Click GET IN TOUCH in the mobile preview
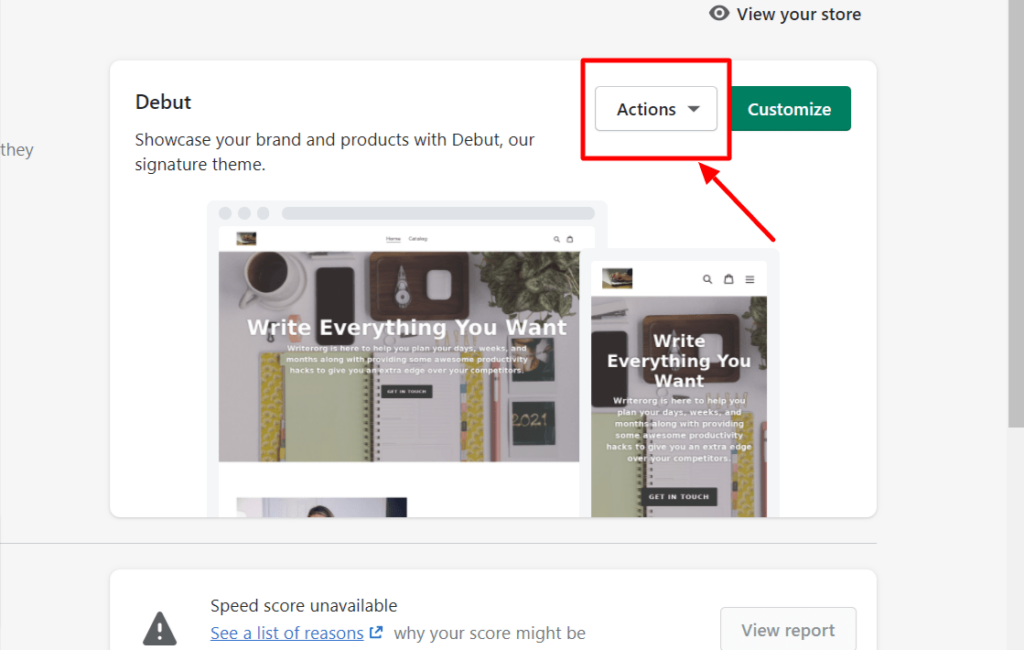Viewport: 1024px width, 650px height. 679,495
